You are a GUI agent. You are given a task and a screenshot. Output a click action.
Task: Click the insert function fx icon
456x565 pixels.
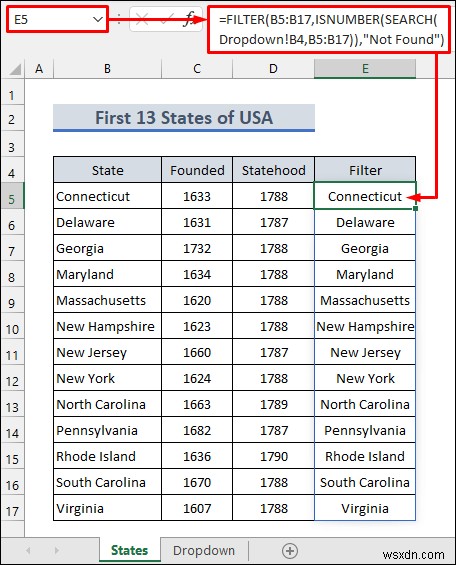click(189, 19)
